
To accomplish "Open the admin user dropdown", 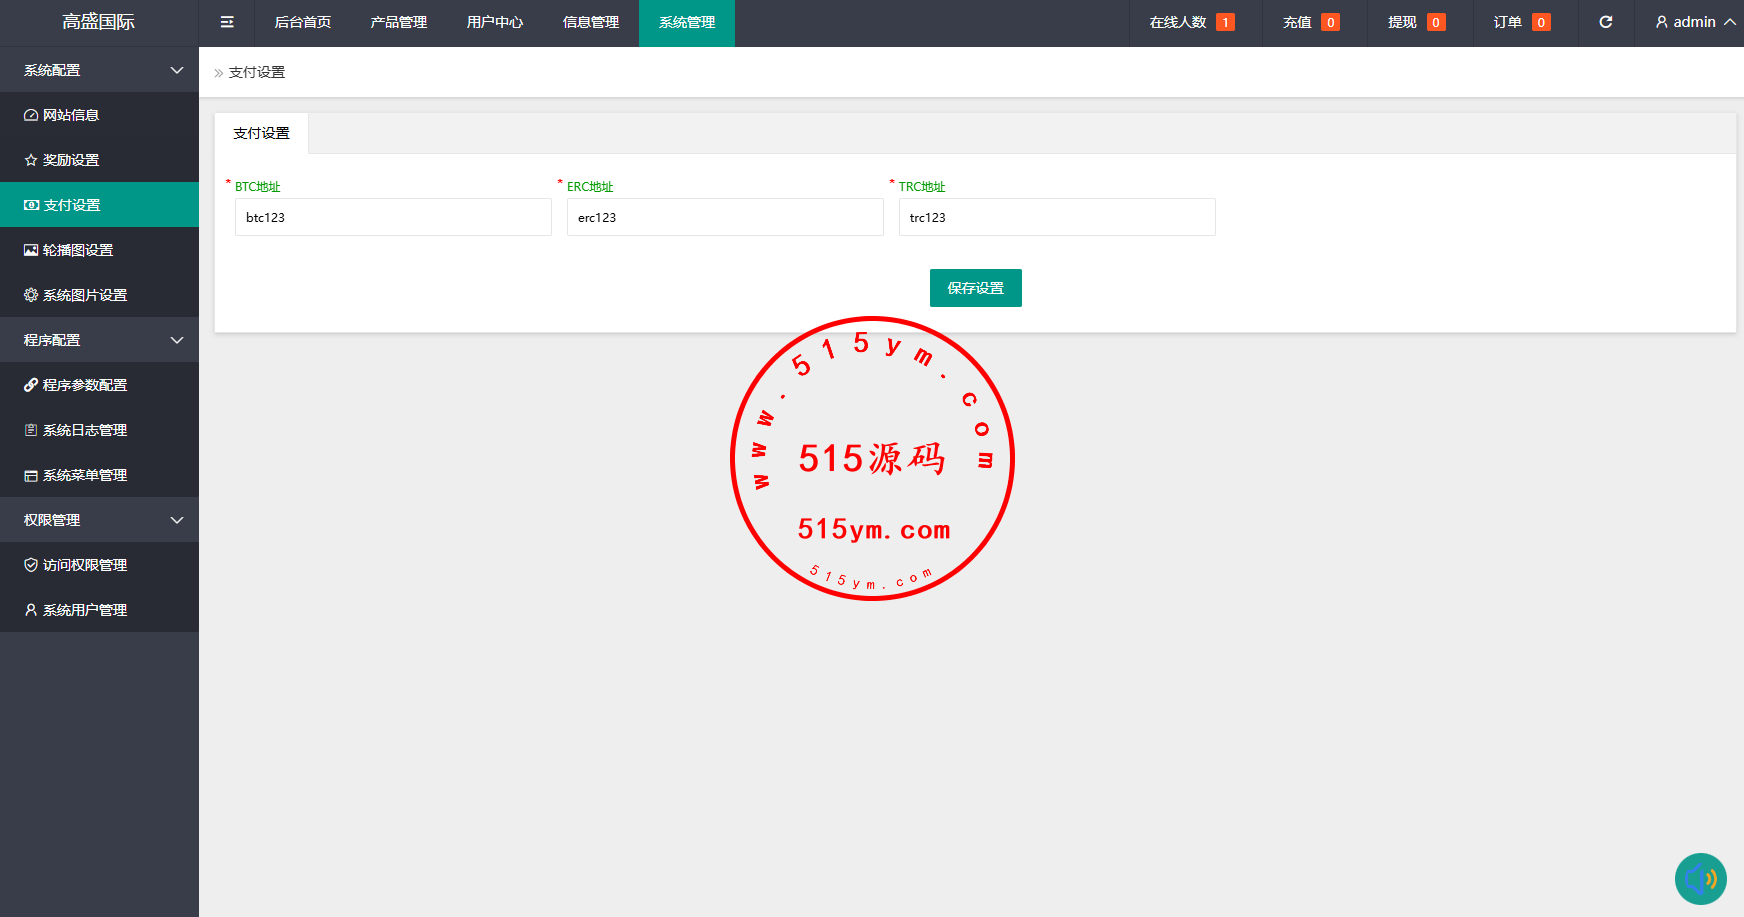I will click(1695, 22).
